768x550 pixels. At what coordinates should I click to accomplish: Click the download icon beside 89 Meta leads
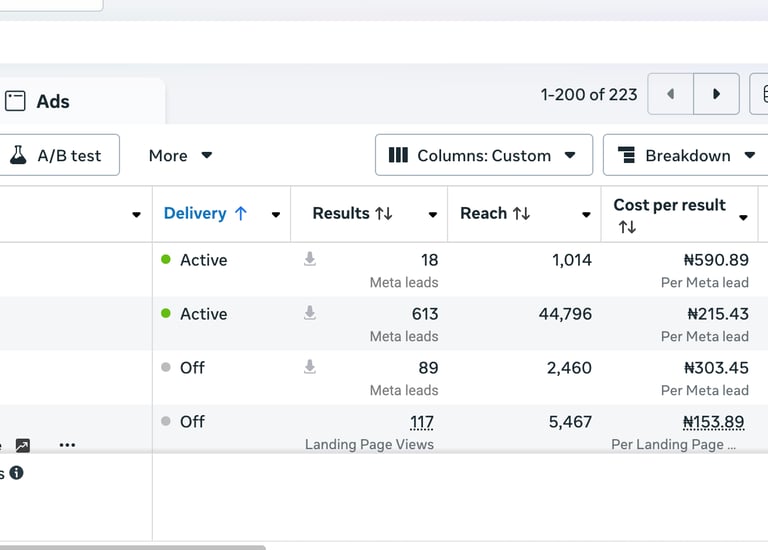(310, 367)
